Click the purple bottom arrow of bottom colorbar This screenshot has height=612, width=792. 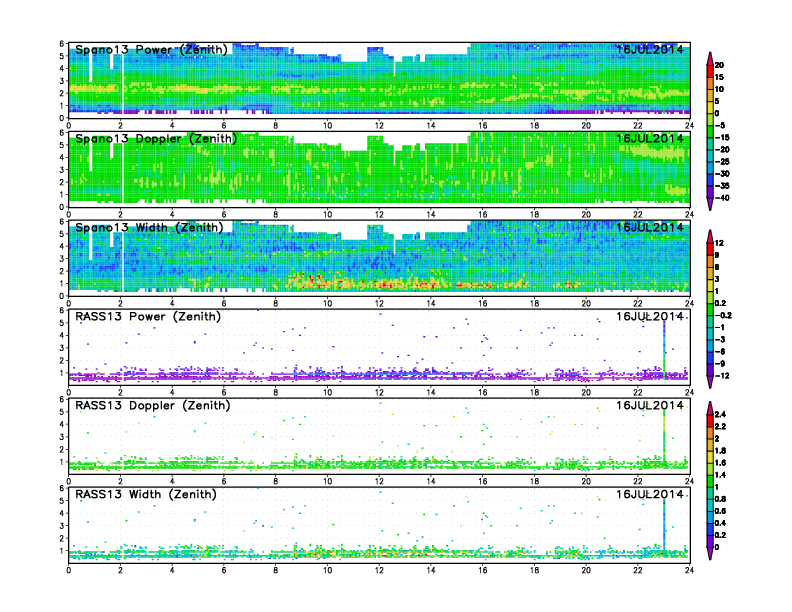click(710, 553)
